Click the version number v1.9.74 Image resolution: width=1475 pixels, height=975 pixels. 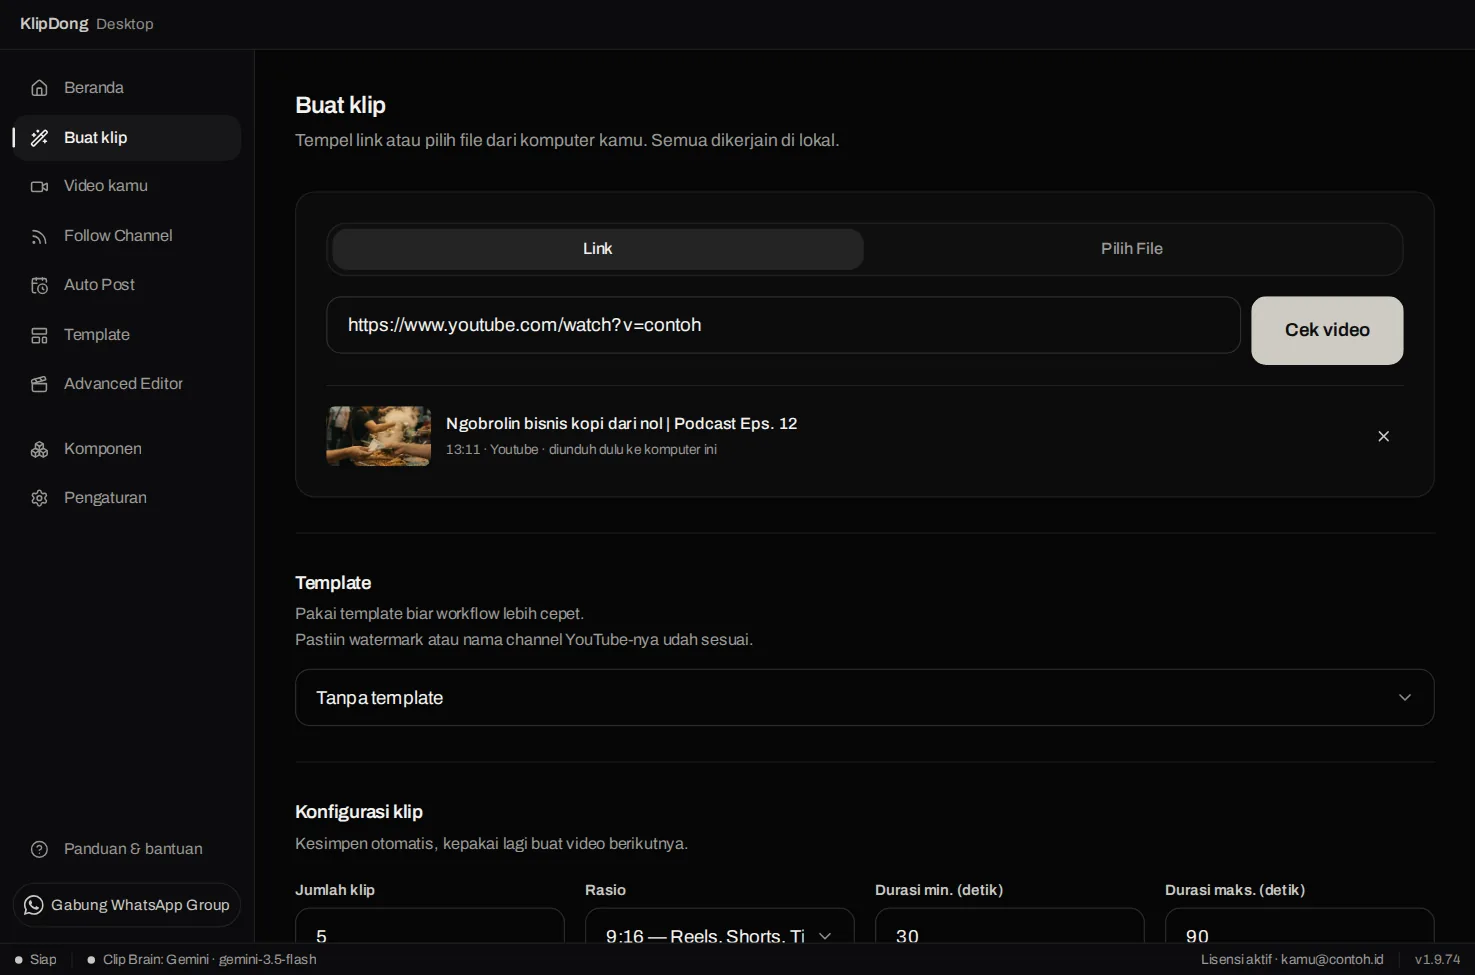point(1437,960)
